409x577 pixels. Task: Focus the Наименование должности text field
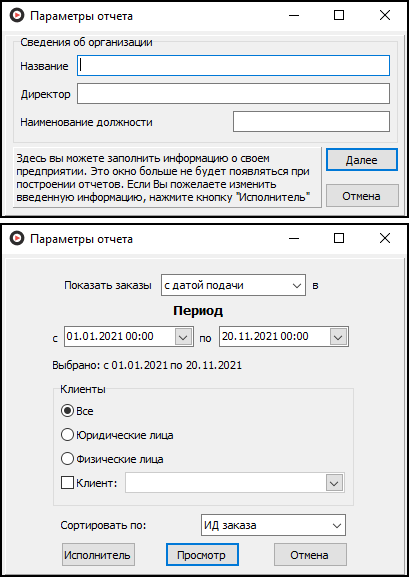[311, 121]
